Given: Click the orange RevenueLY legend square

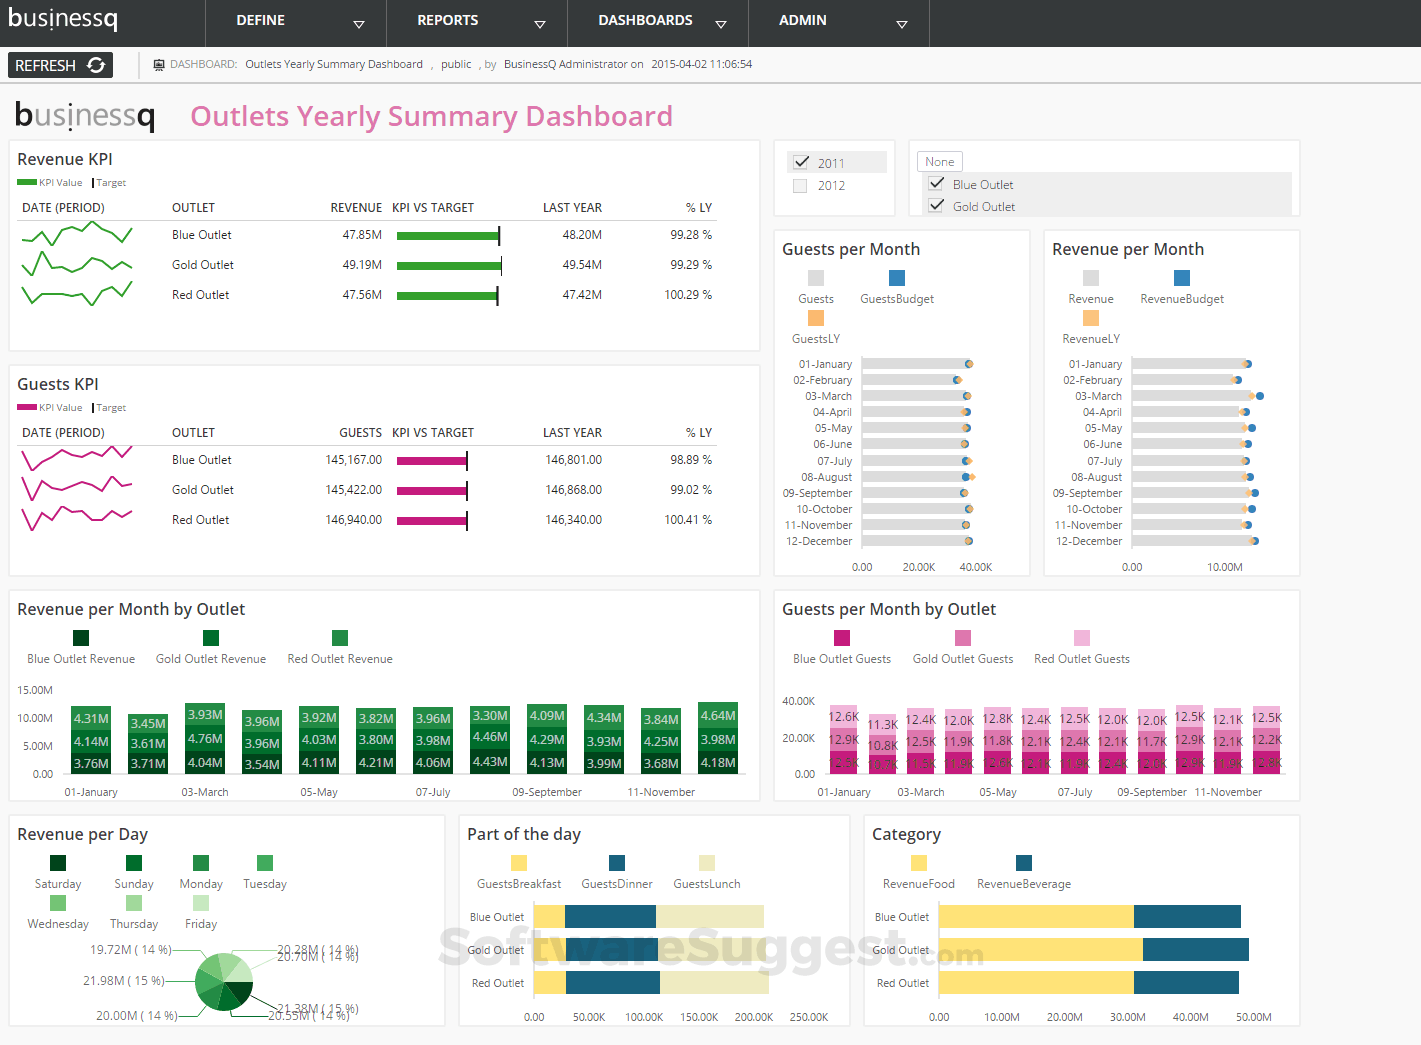Looking at the screenshot, I should 1090,317.
